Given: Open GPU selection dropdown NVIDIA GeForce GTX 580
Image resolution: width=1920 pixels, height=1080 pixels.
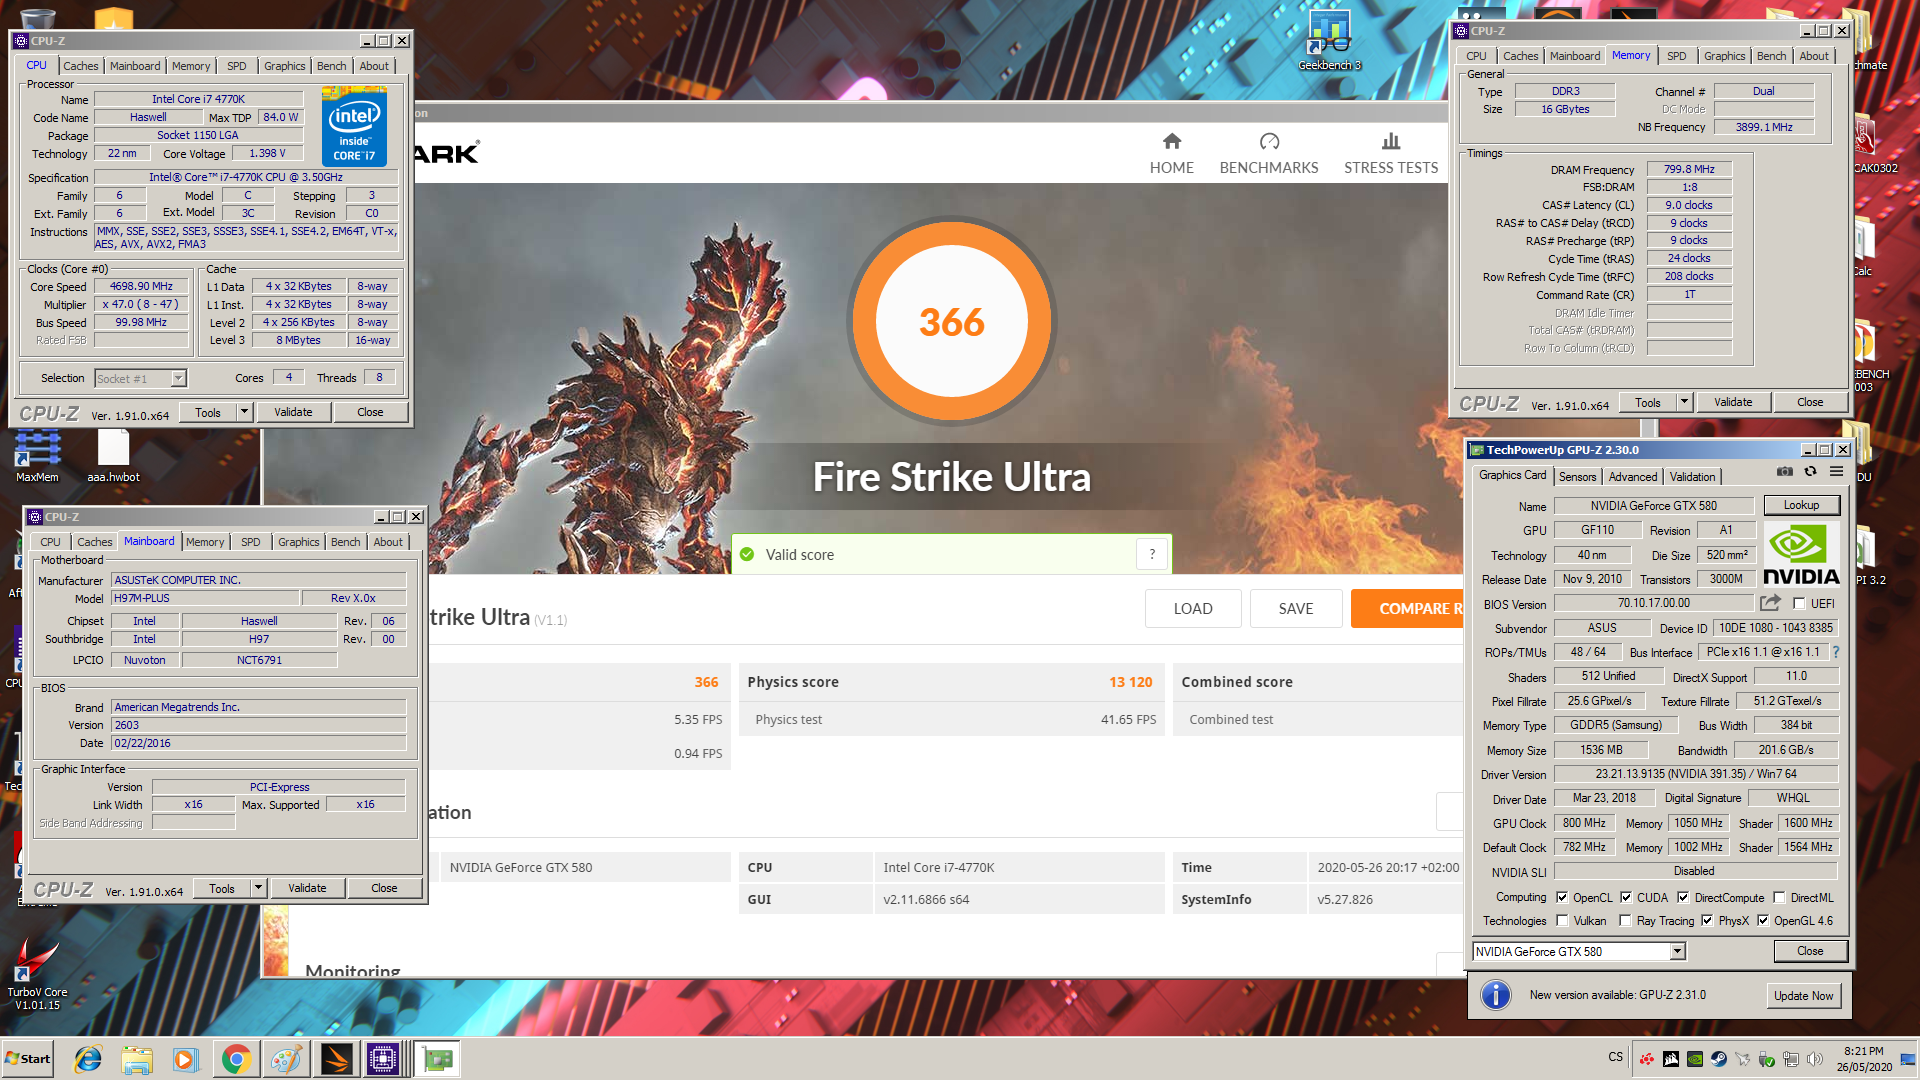Looking at the screenshot, I should [x=1677, y=951].
